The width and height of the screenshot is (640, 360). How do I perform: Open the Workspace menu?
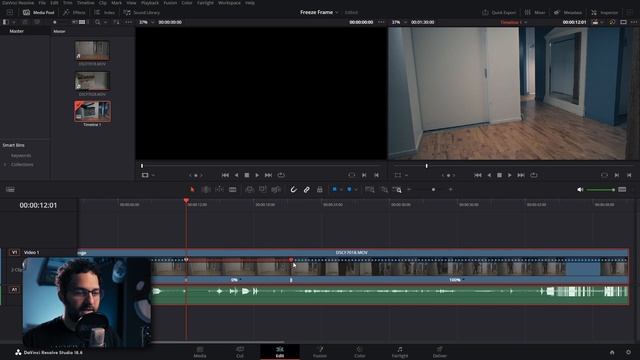coord(229,3)
